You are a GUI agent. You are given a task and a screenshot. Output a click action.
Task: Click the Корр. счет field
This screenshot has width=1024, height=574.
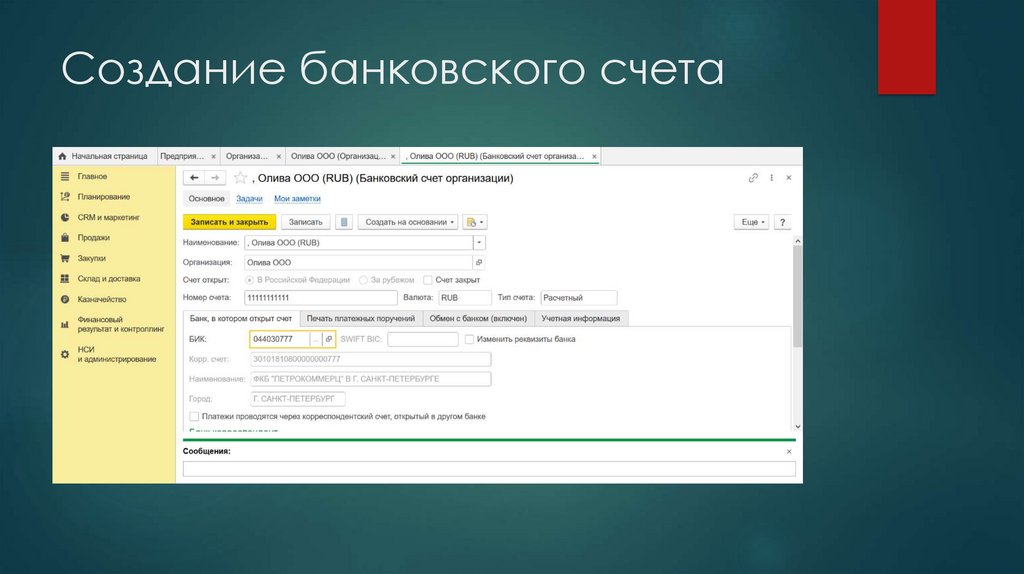[x=370, y=359]
